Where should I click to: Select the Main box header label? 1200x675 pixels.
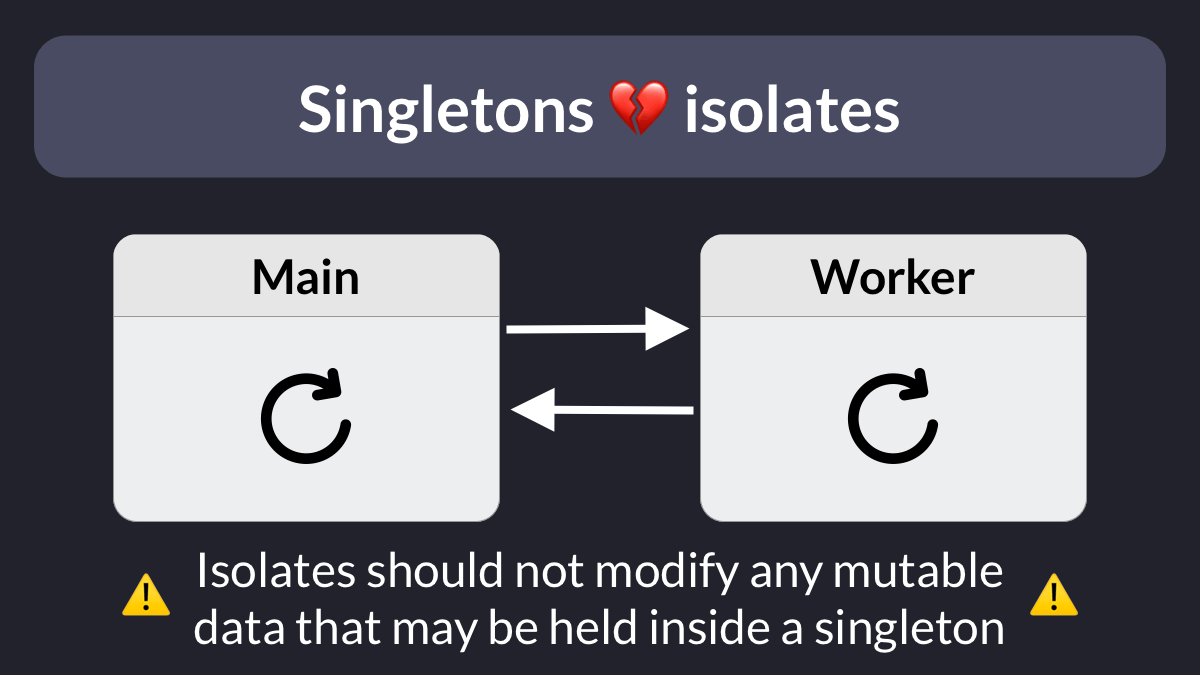306,277
